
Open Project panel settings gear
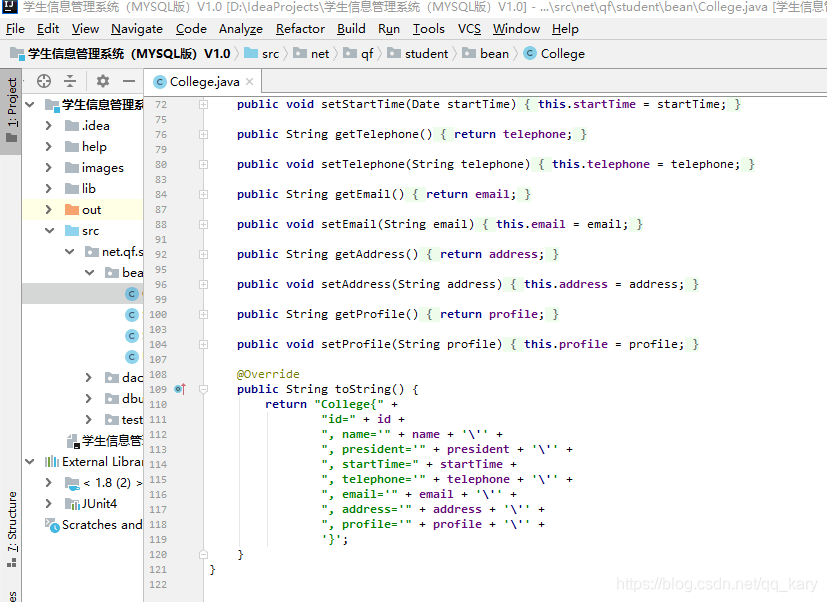(x=103, y=81)
